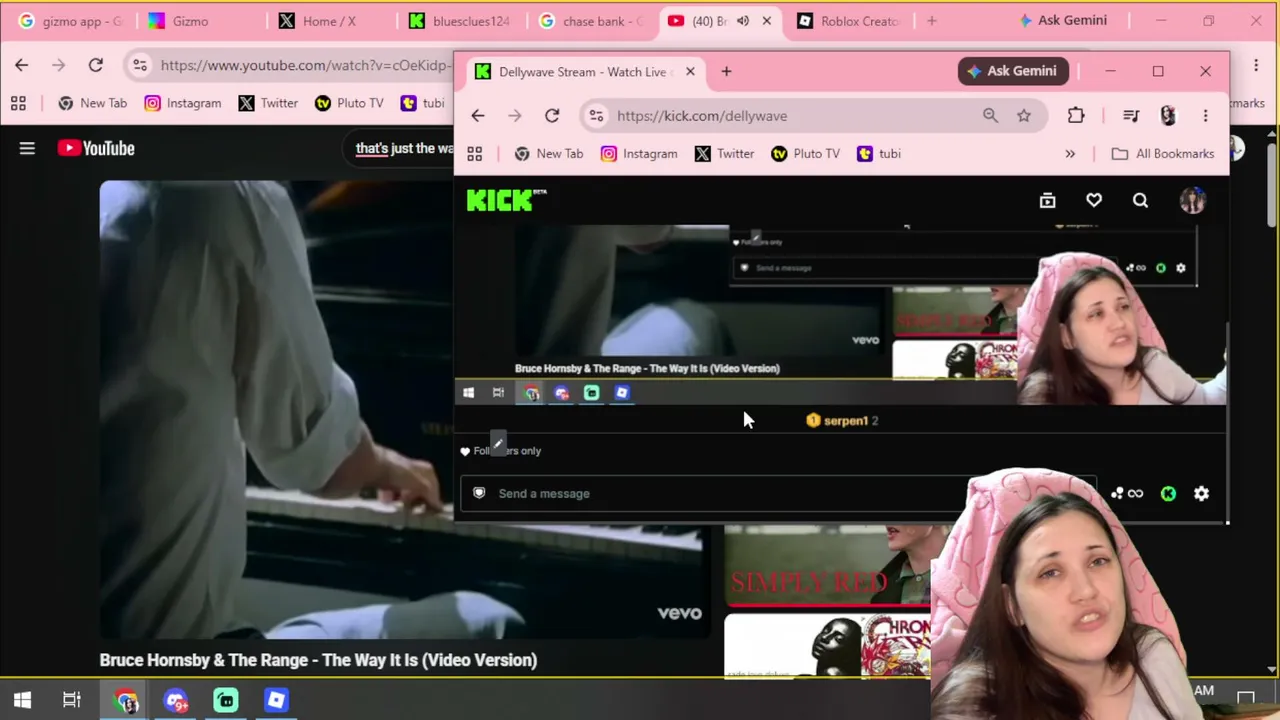The image size is (1280, 720).
Task: Go forward in the Kick window
Action: tap(514, 116)
